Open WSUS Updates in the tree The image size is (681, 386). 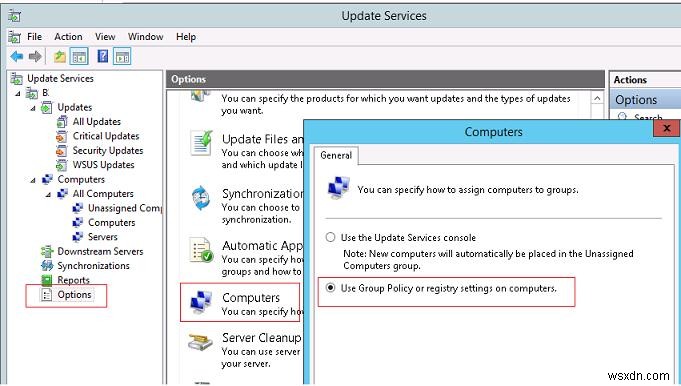[x=103, y=165]
